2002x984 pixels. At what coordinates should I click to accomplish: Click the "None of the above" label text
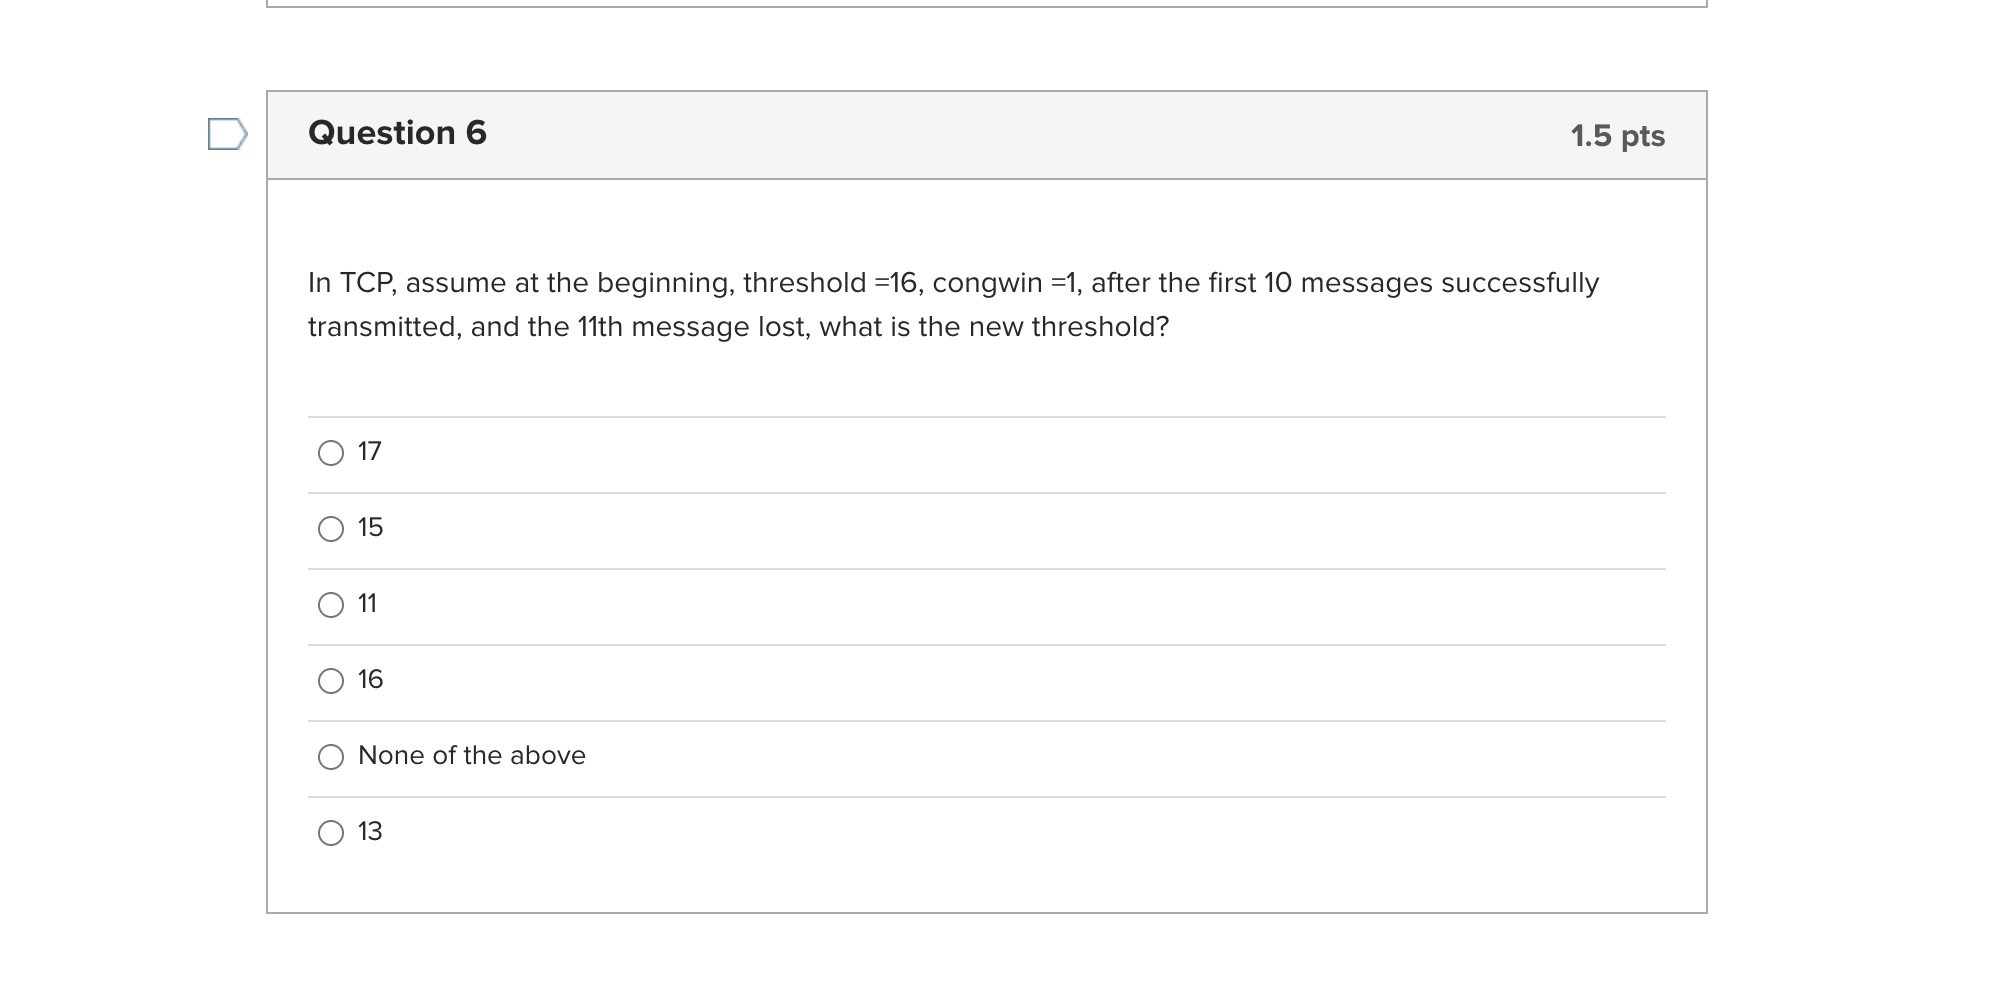coord(472,756)
